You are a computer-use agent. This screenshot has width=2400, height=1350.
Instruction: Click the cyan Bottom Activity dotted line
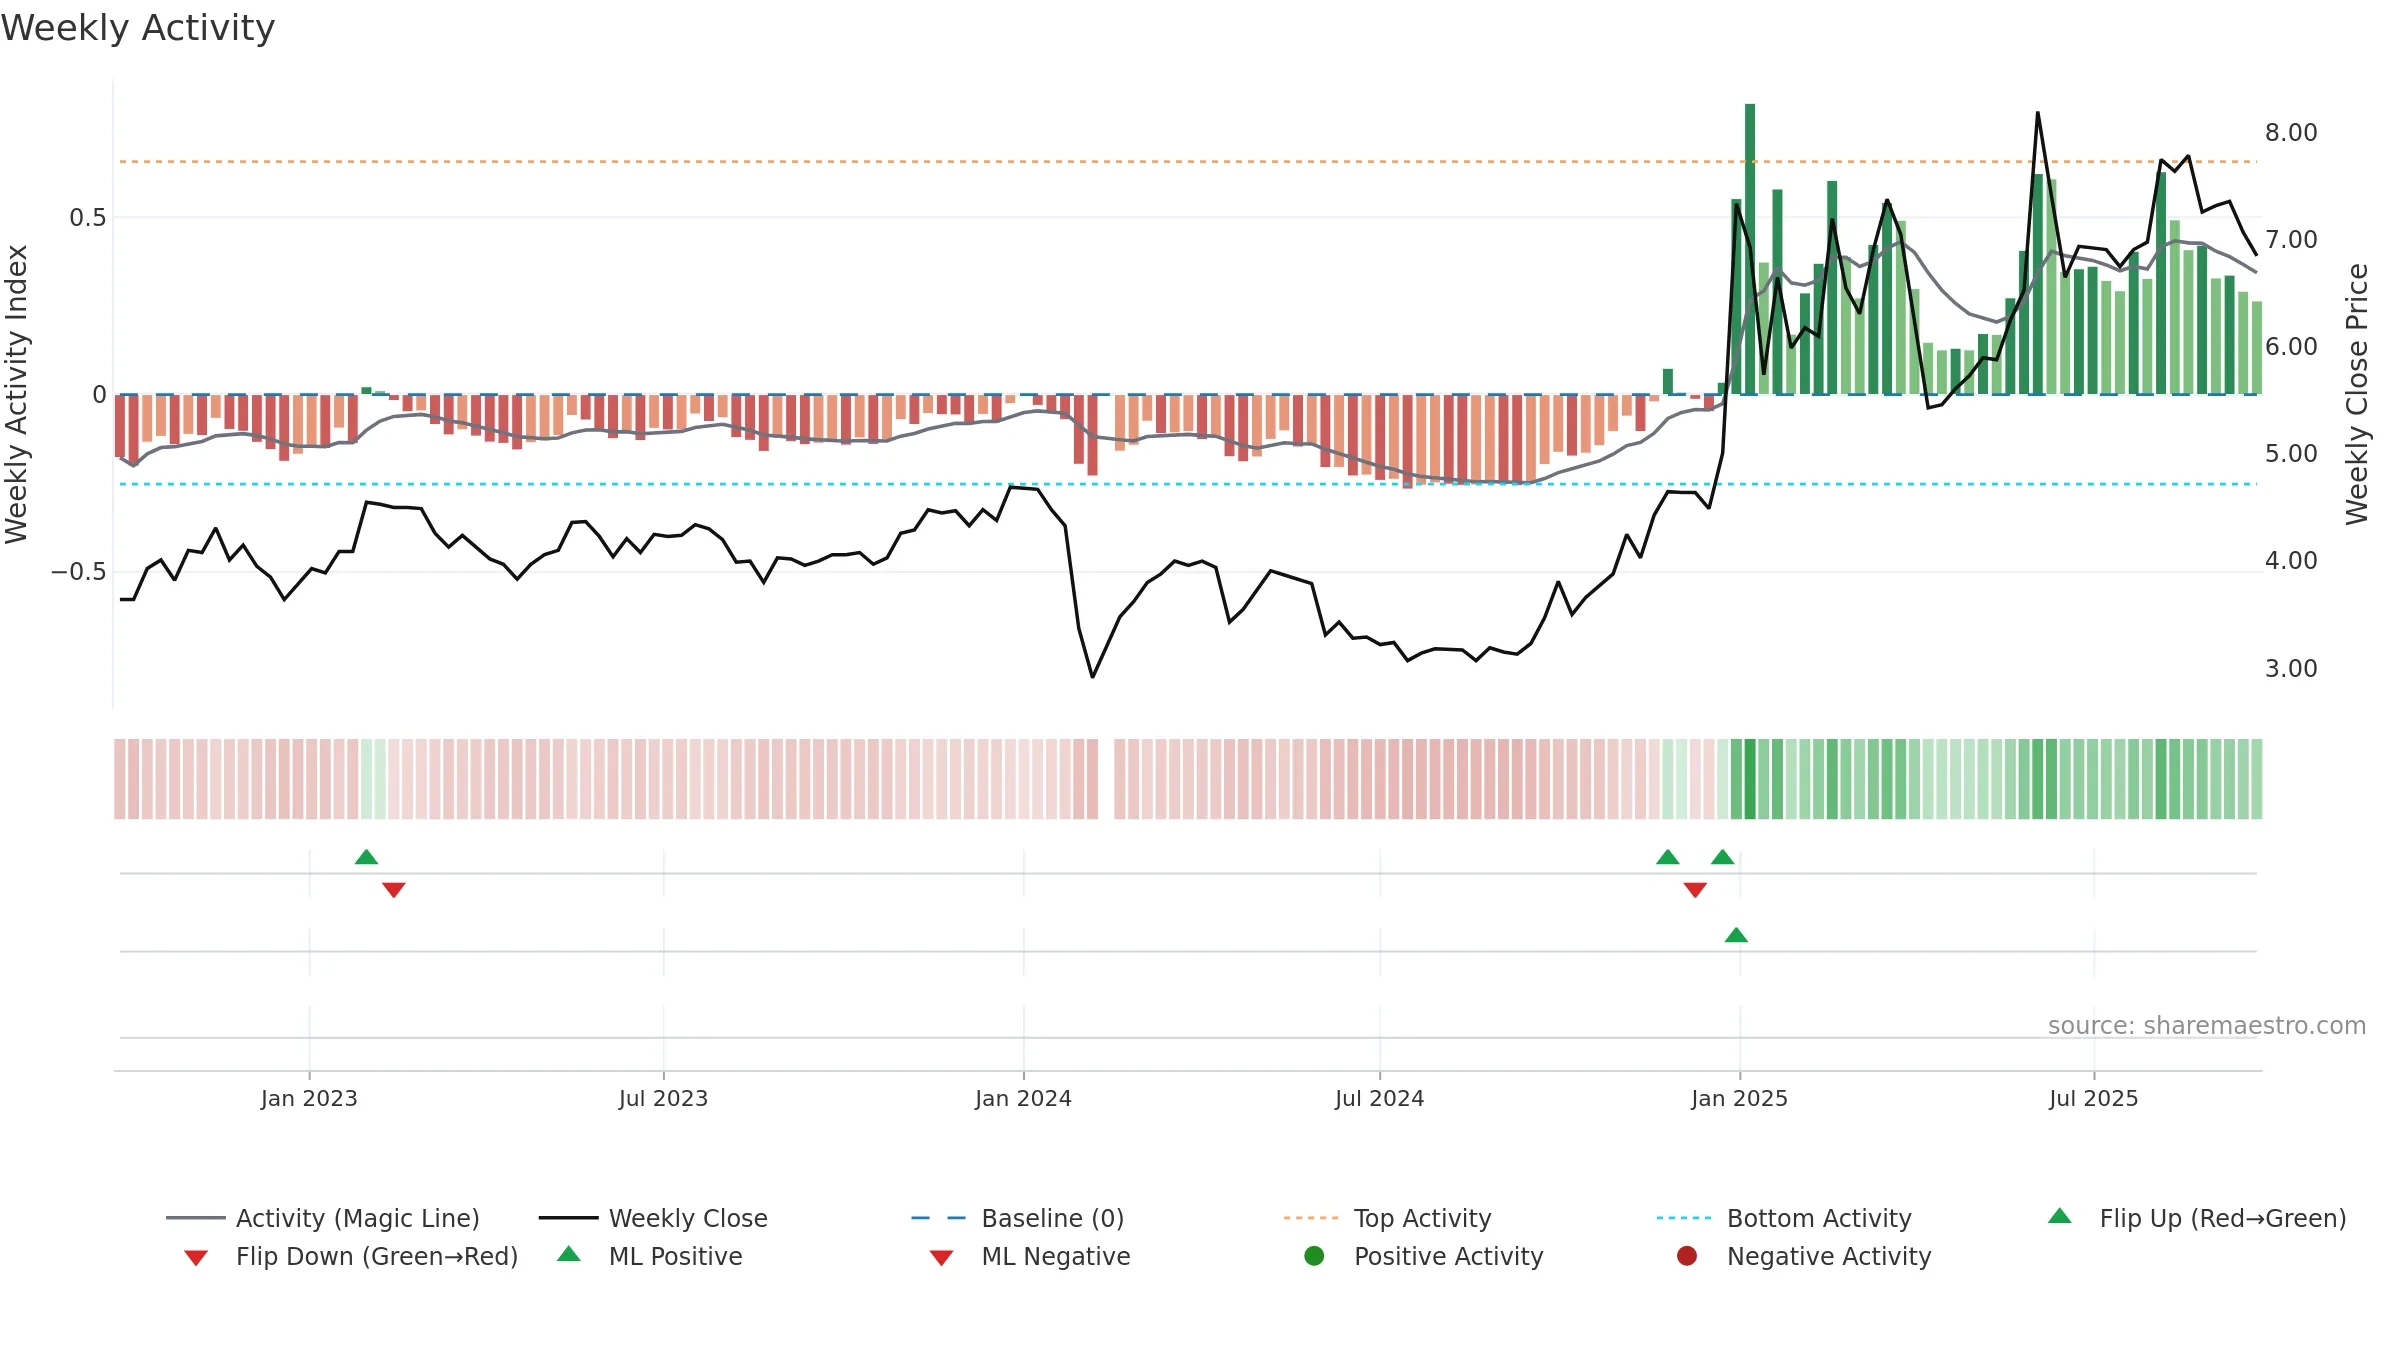pos(1188,484)
